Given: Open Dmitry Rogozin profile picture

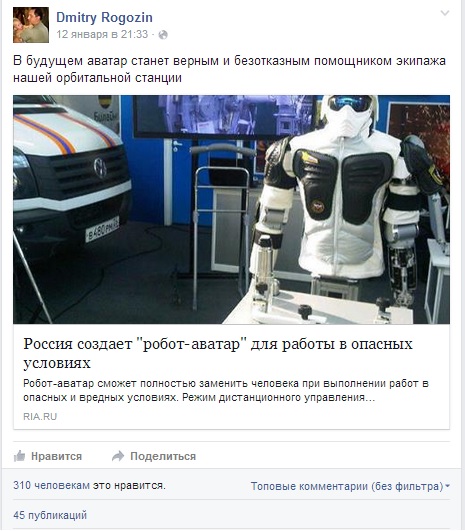Looking at the screenshot, I should [31, 25].
